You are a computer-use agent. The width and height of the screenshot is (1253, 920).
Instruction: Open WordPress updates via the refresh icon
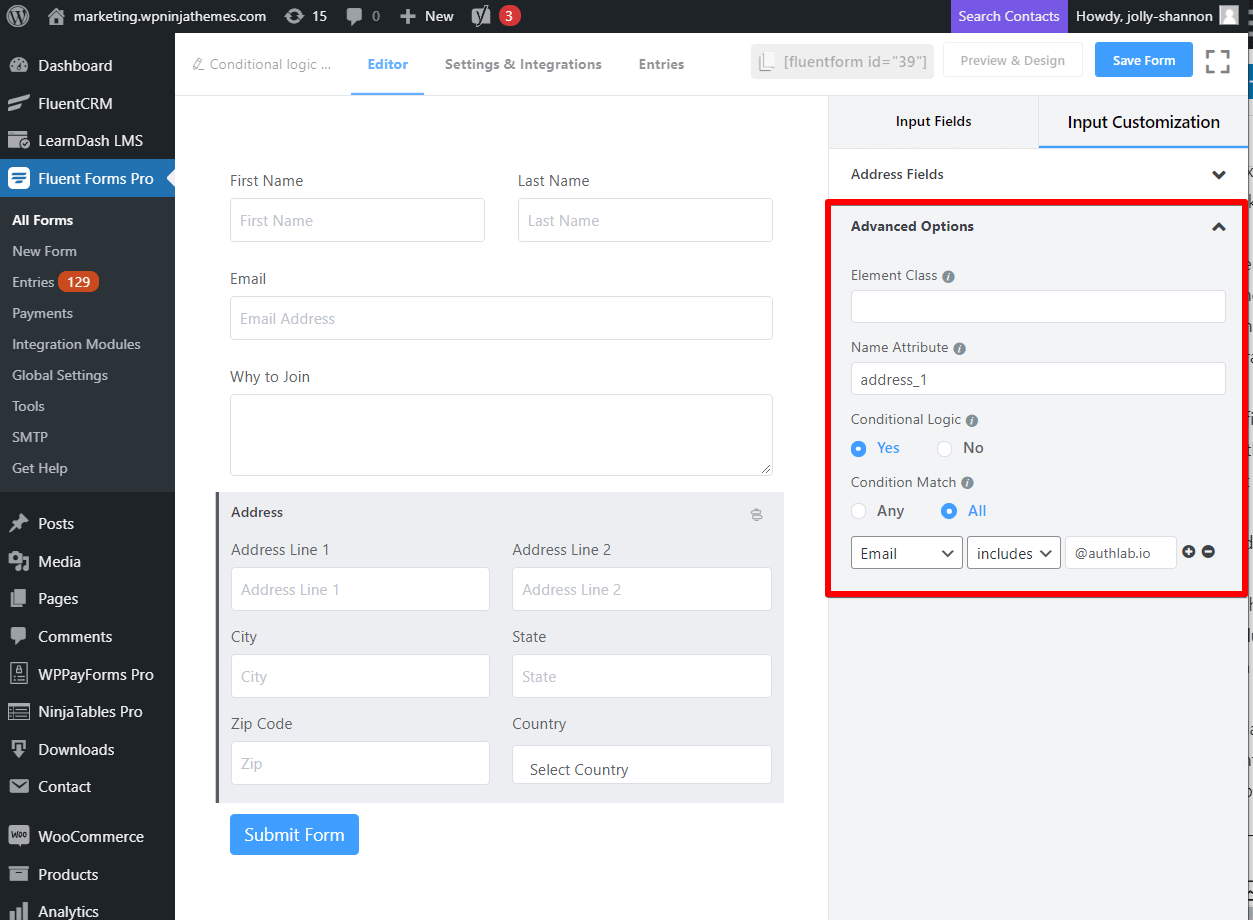pyautogui.click(x=294, y=15)
